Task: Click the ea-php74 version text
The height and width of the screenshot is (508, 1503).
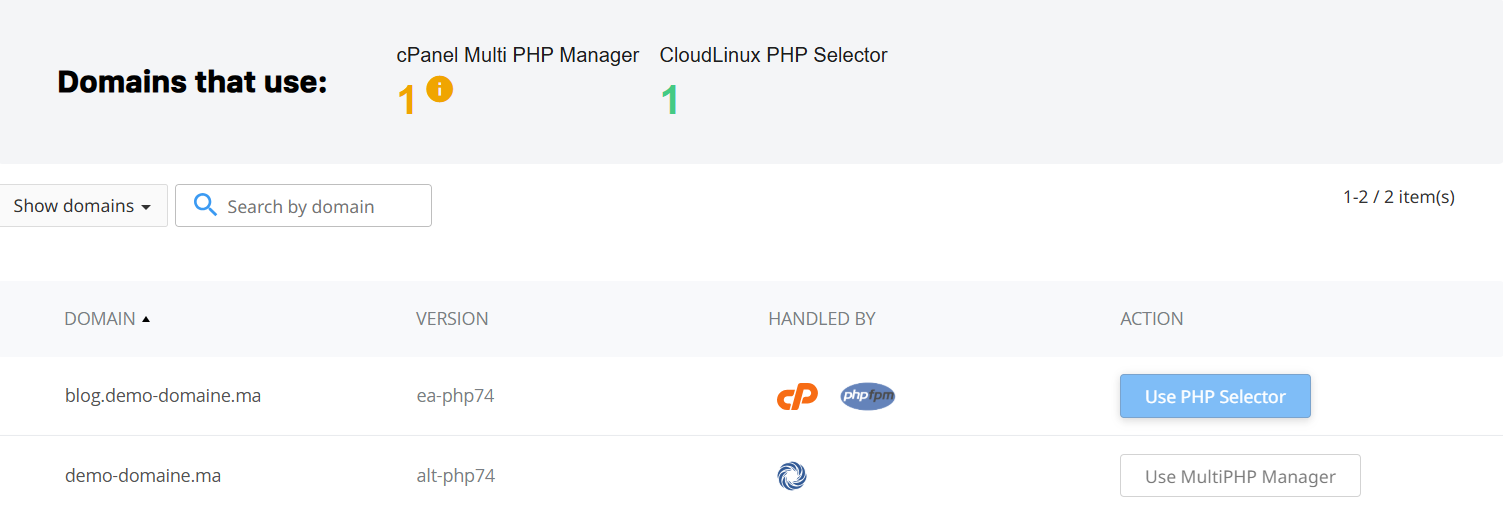Action: pyautogui.click(x=455, y=396)
